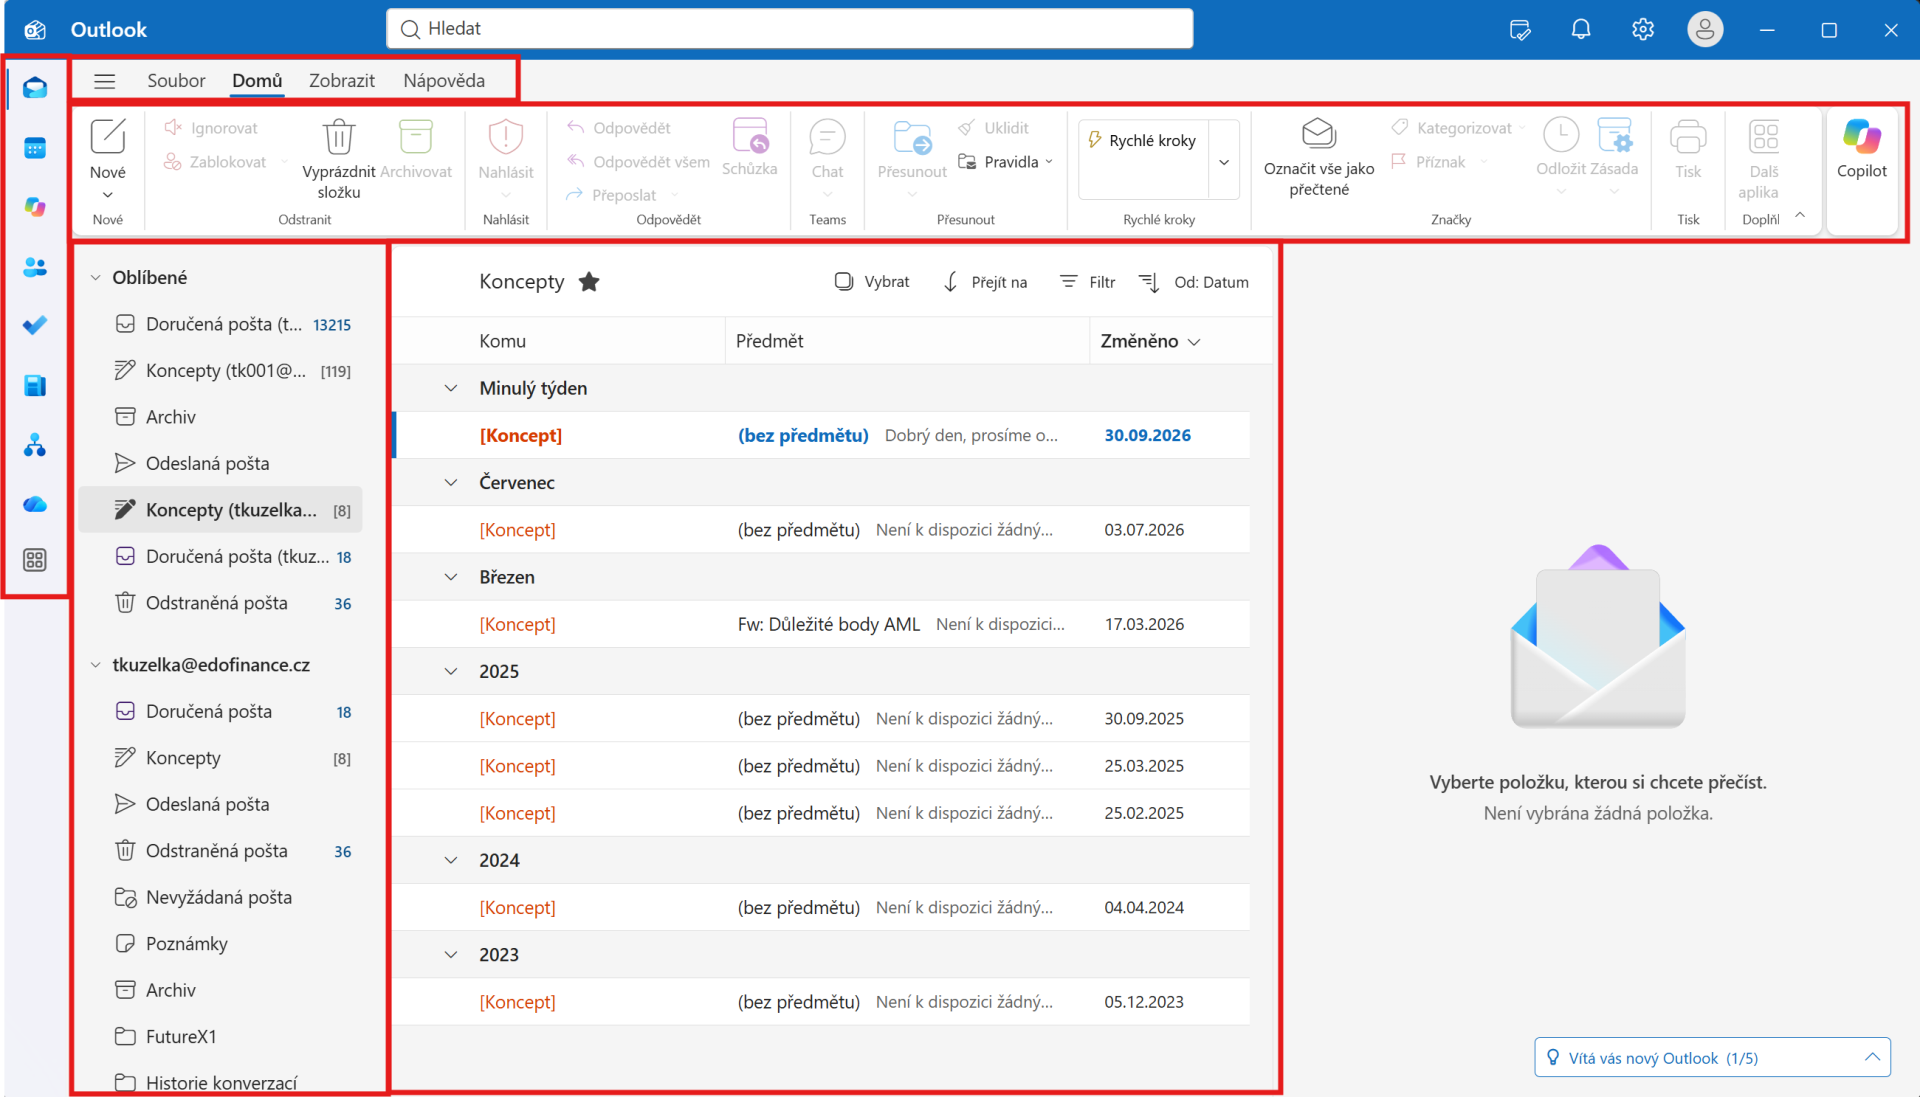Click the Přejít na button

pyautogui.click(x=986, y=282)
